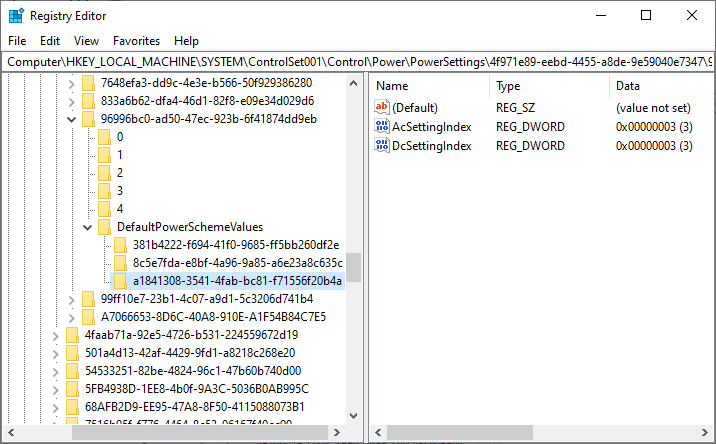Image resolution: width=716 pixels, height=444 pixels.
Task: Click REG_SZ type cell of (Default)
Action: tap(515, 108)
